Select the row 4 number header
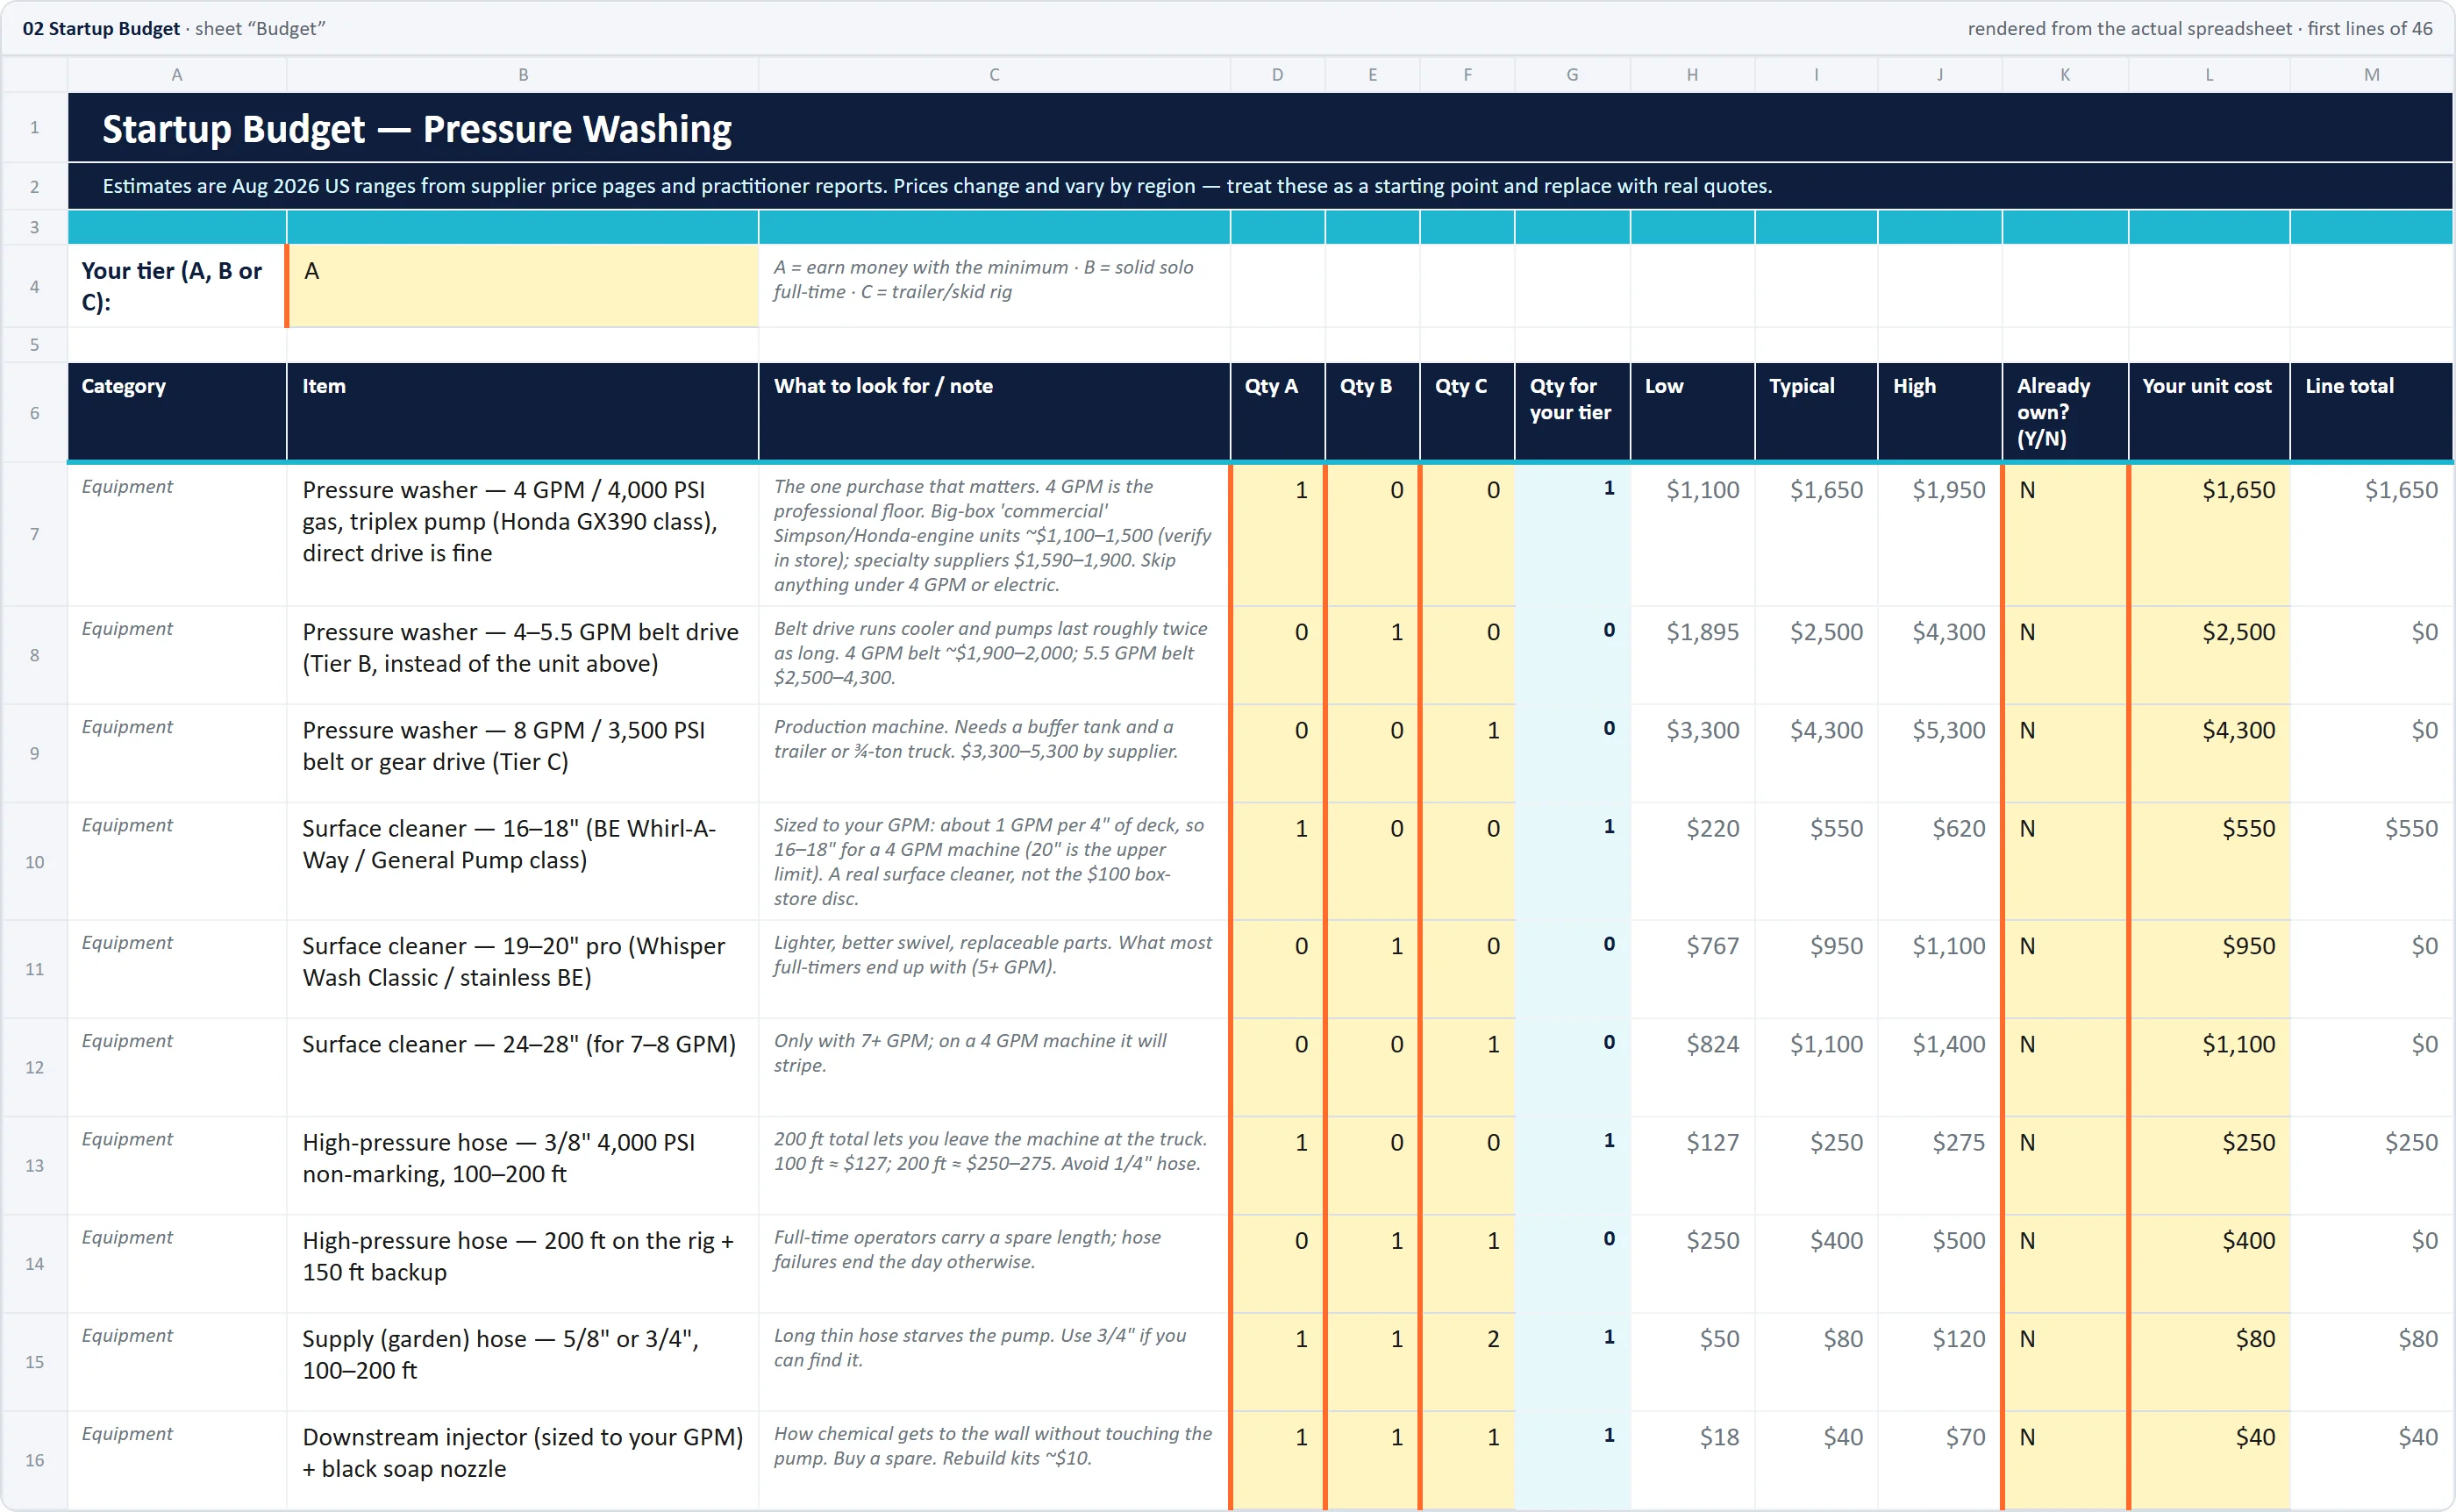2456x1512 pixels. pos(34,286)
